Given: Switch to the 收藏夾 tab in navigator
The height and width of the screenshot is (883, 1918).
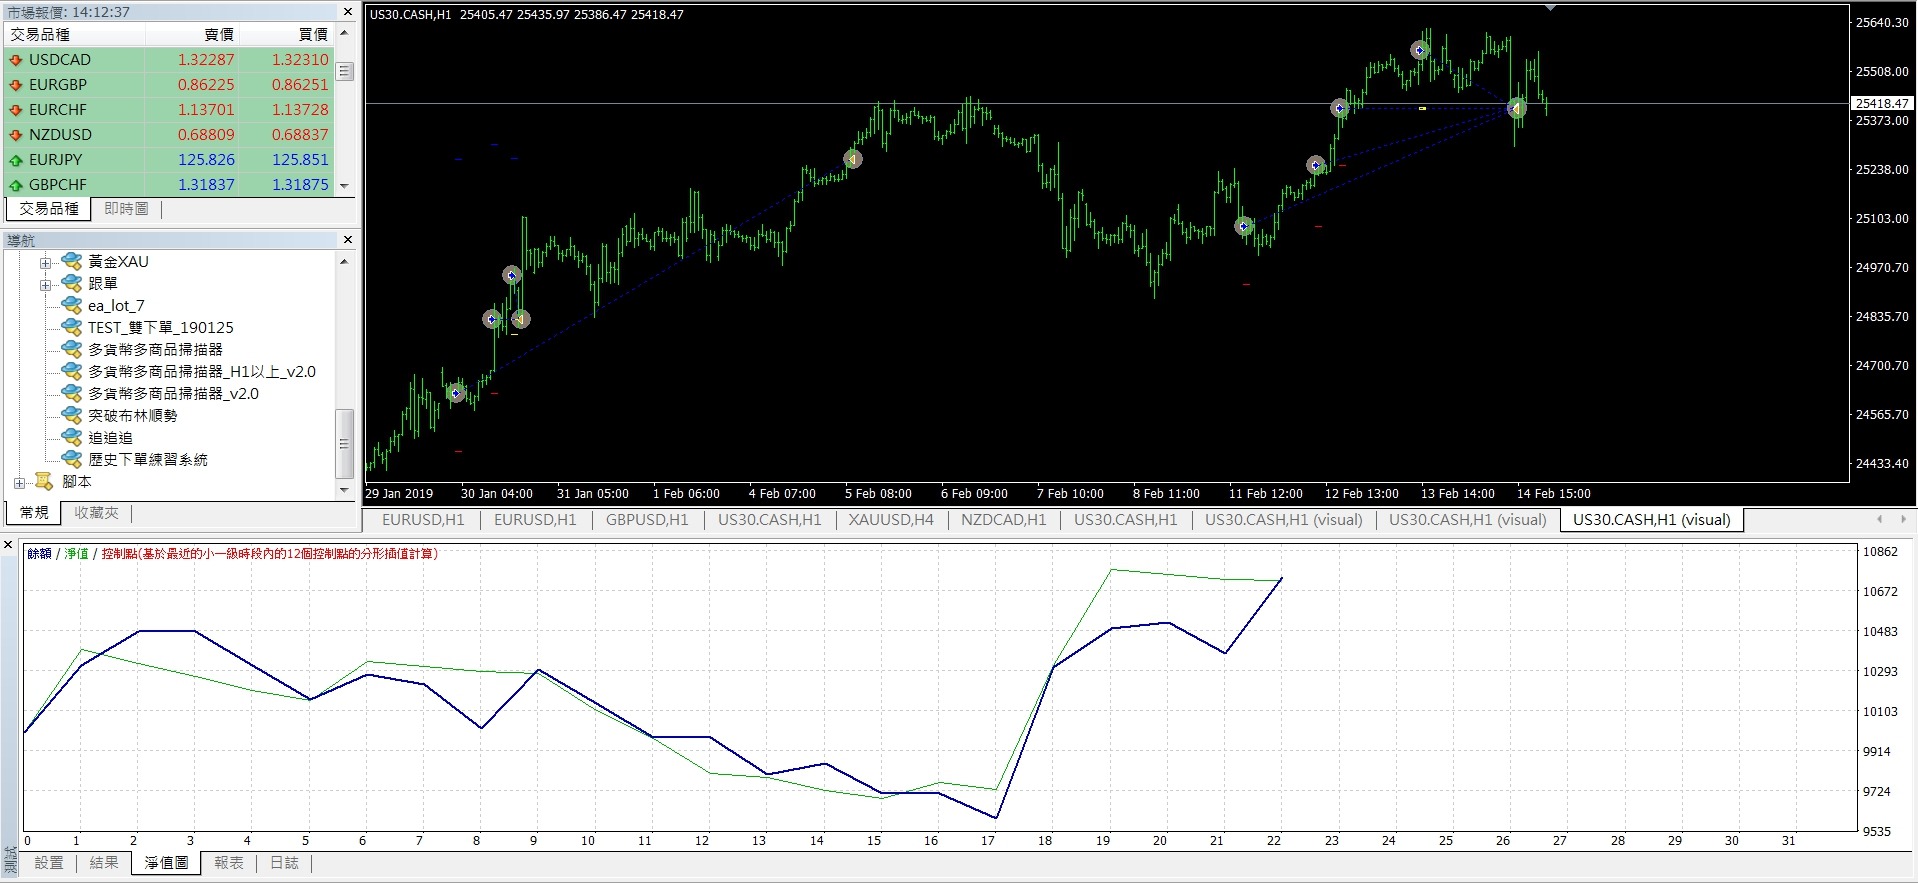Looking at the screenshot, I should [x=96, y=513].
